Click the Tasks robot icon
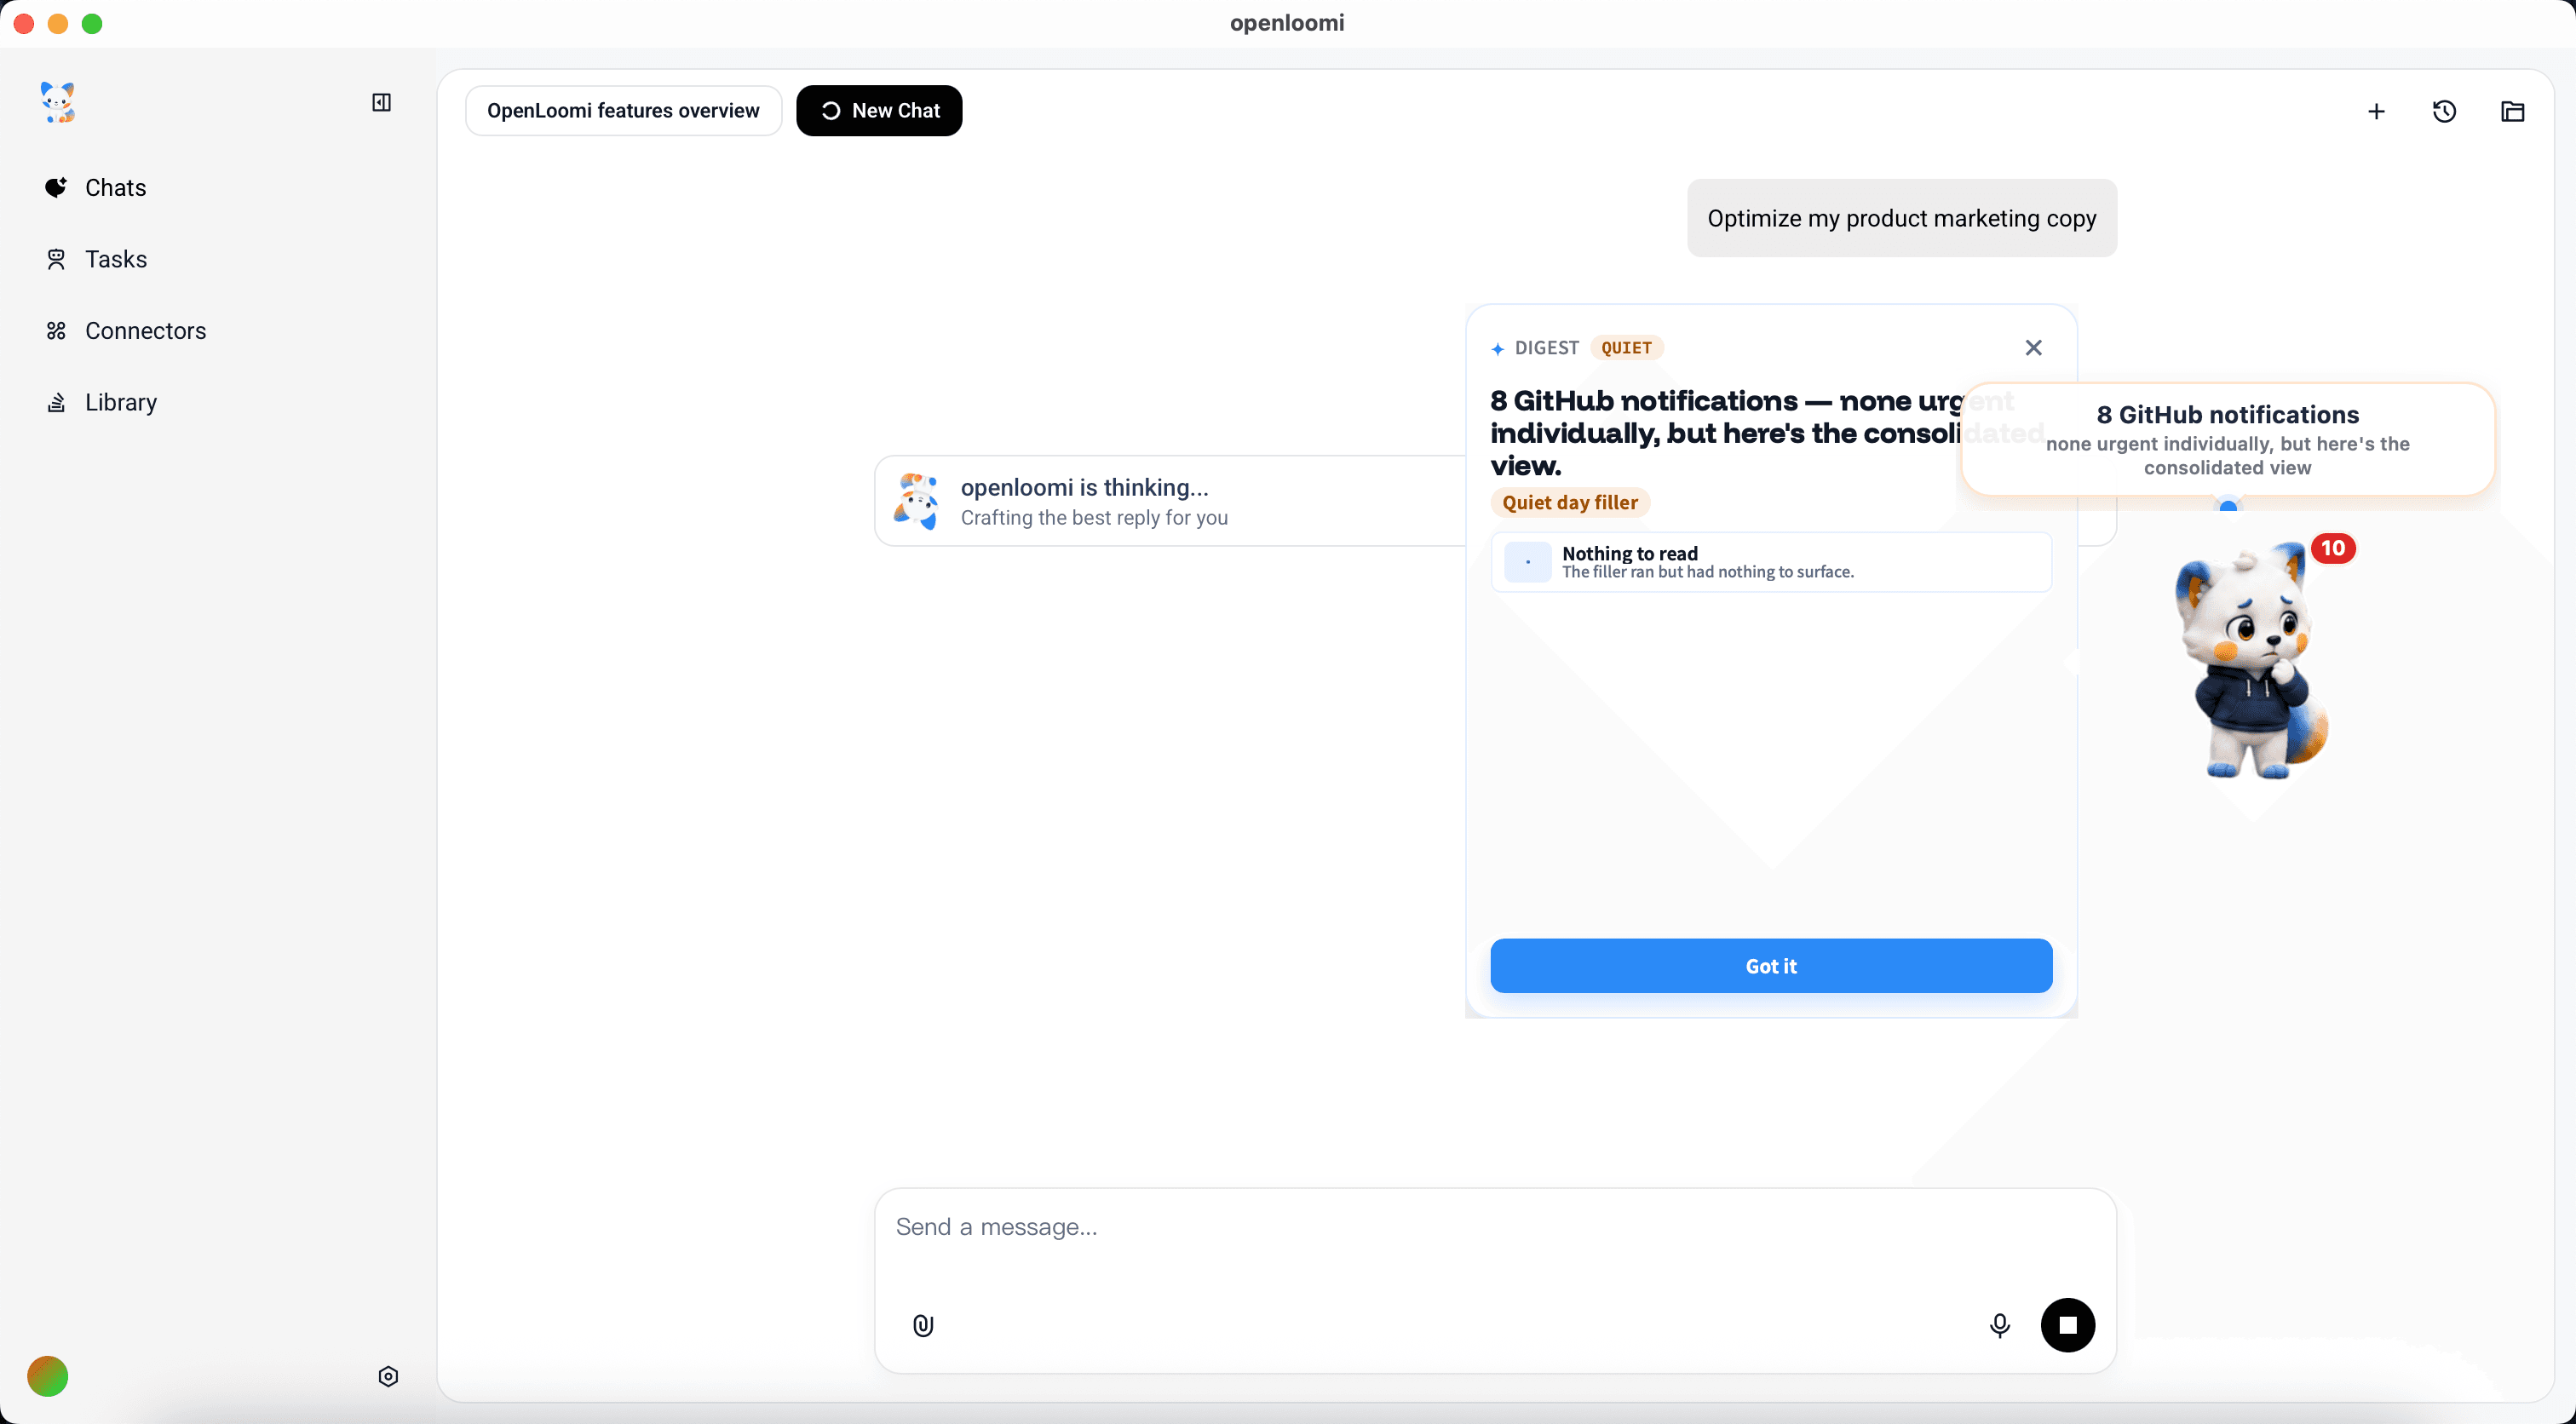The width and height of the screenshot is (2576, 1424). [56, 259]
